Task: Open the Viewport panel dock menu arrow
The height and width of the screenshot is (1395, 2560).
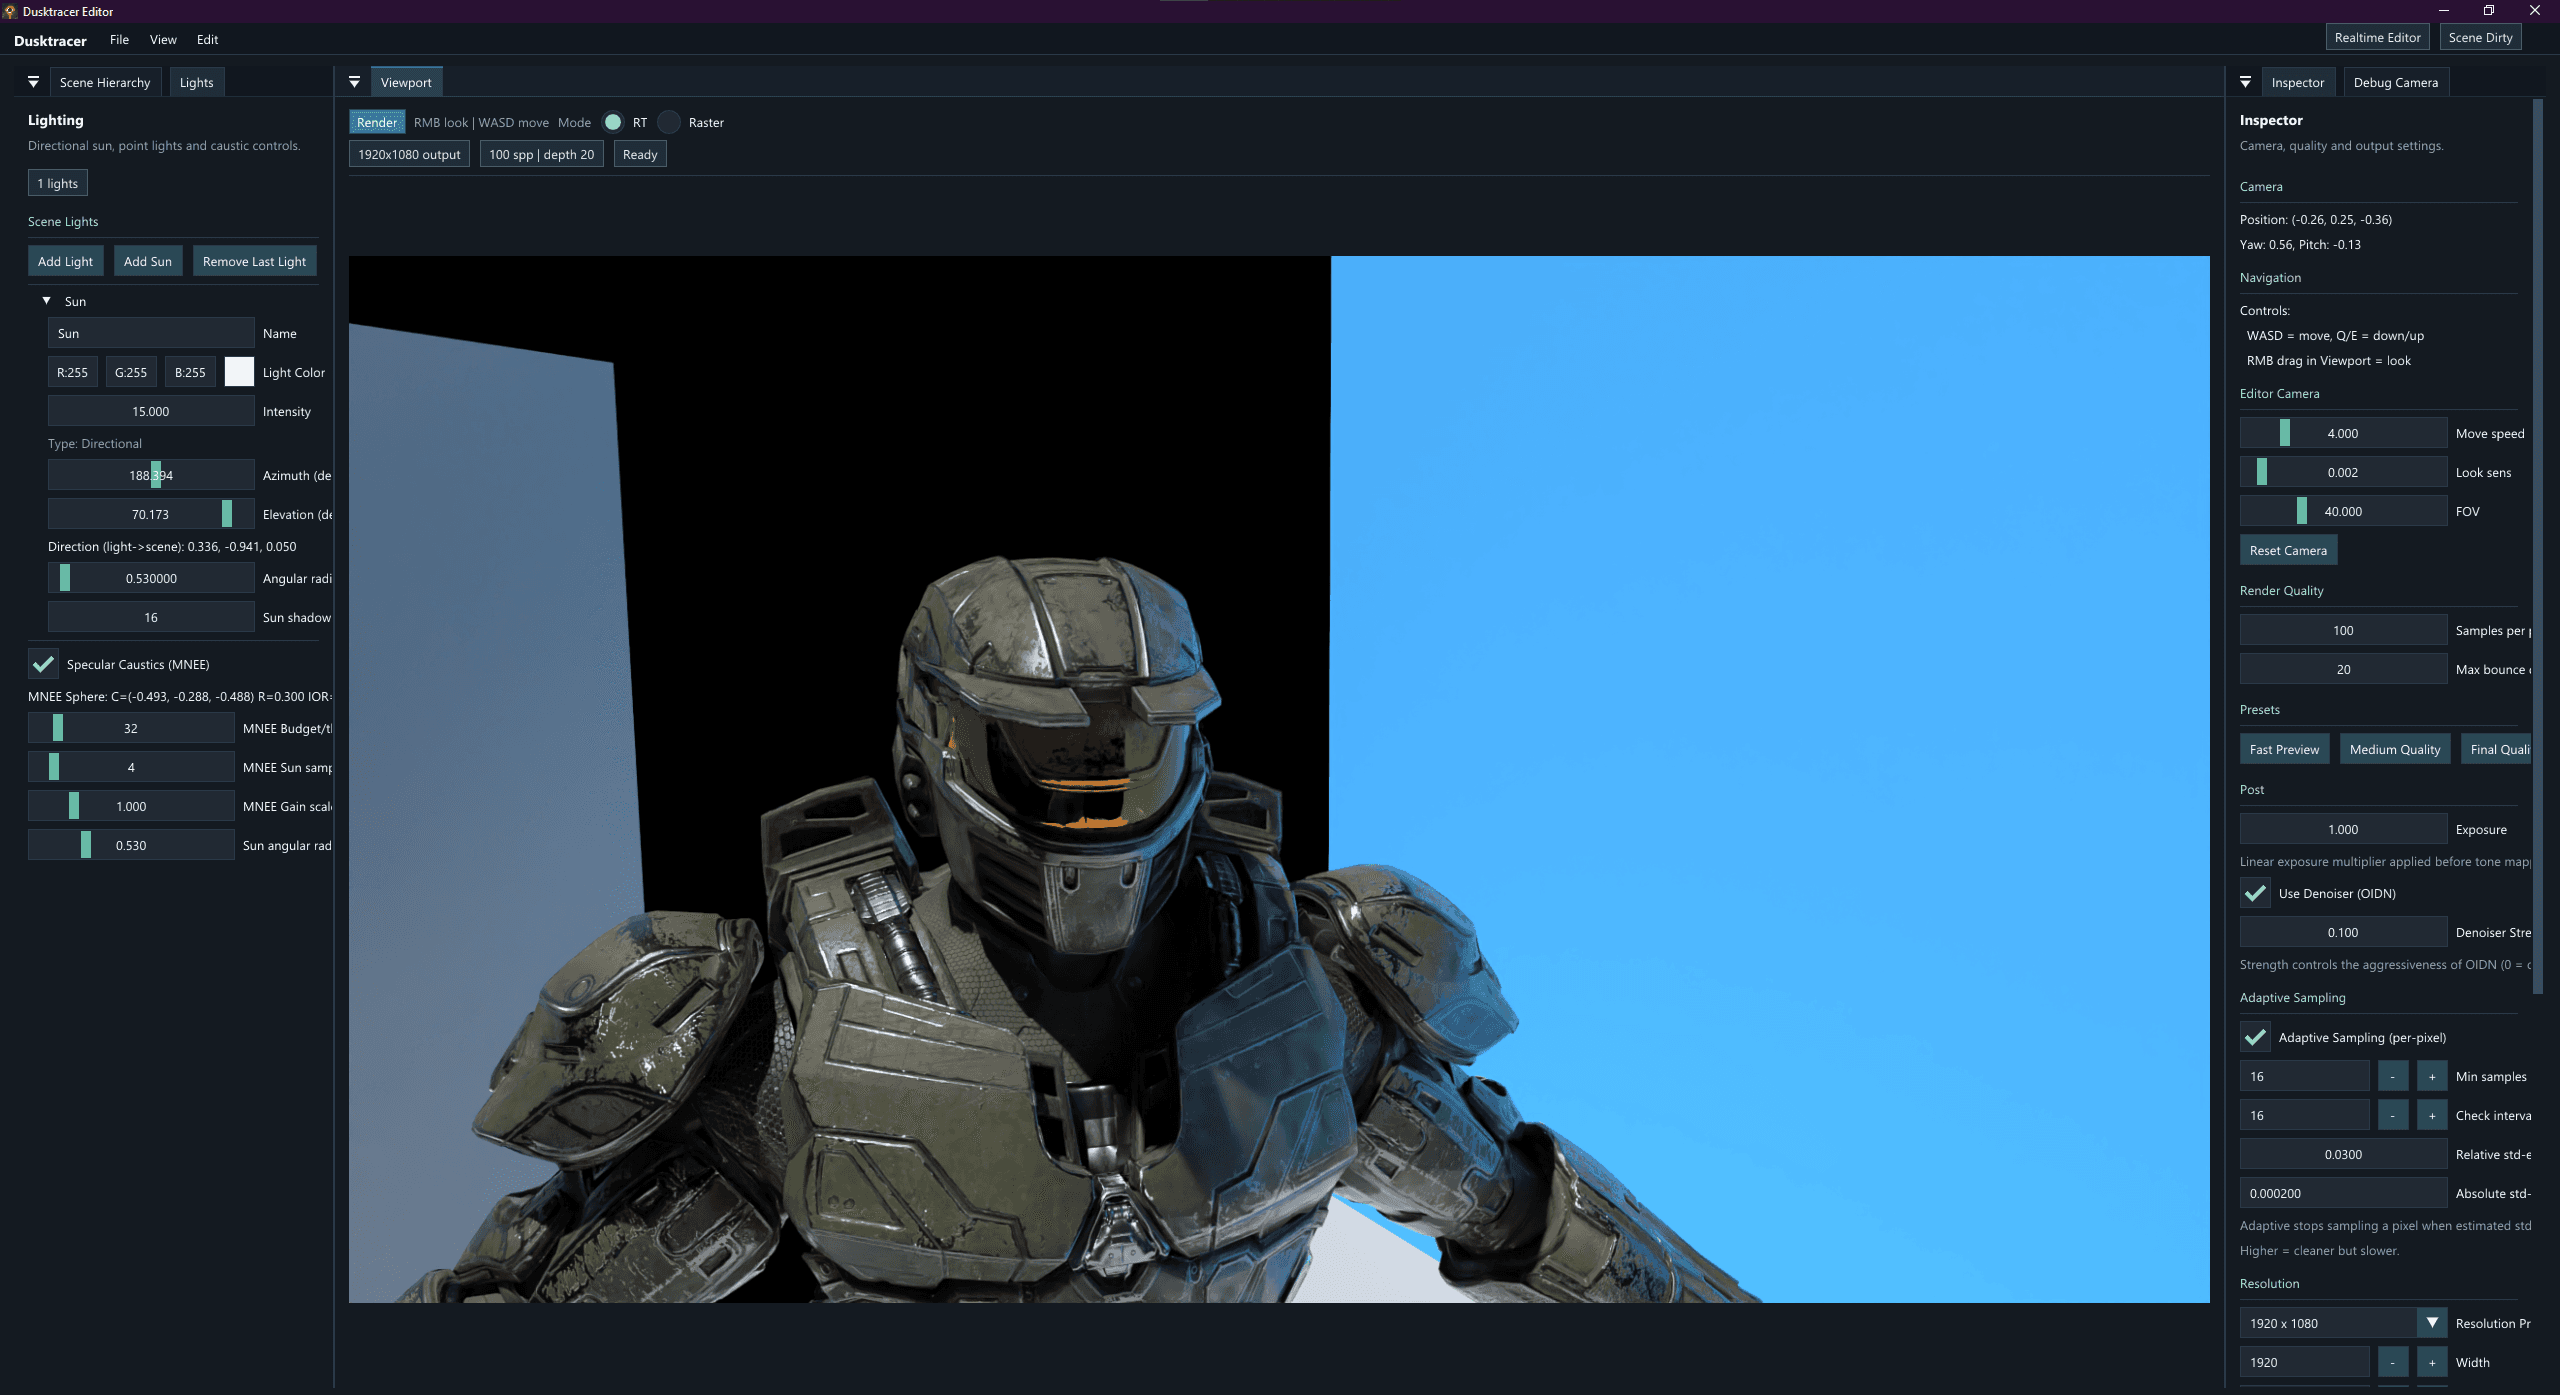Action: (x=354, y=82)
